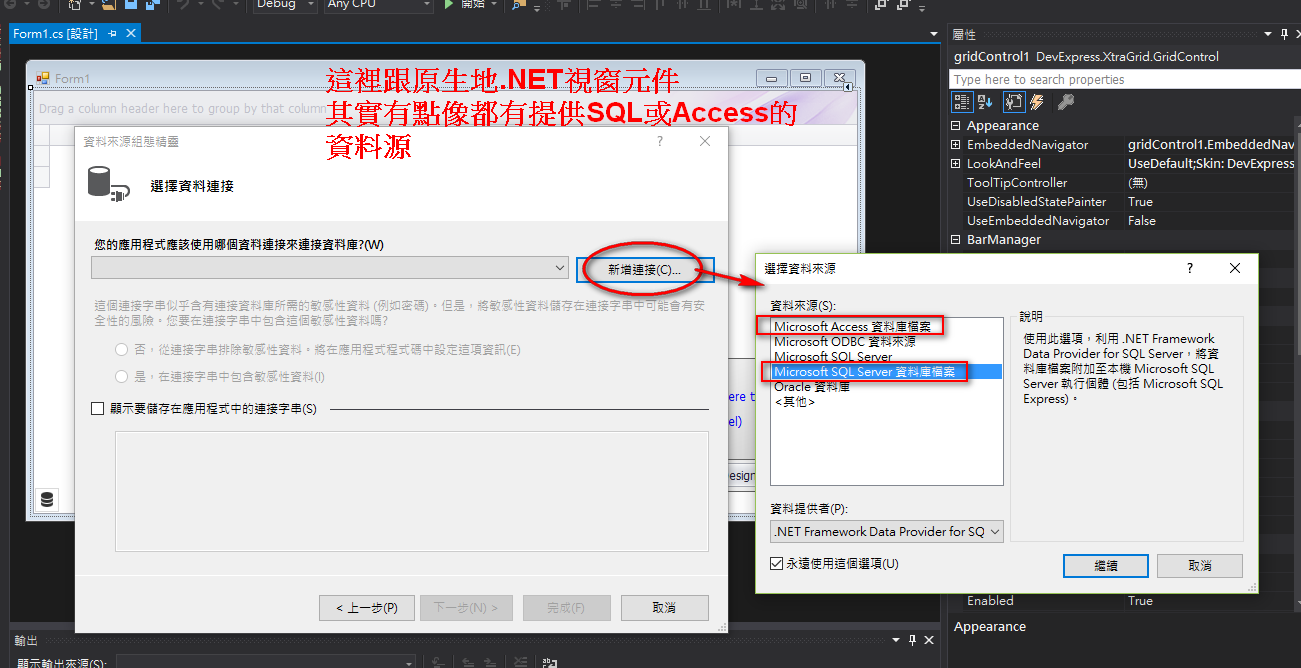Click 取消 in Choose Data Source dialog
Viewport: 1301px width, 668px height.
1200,566
